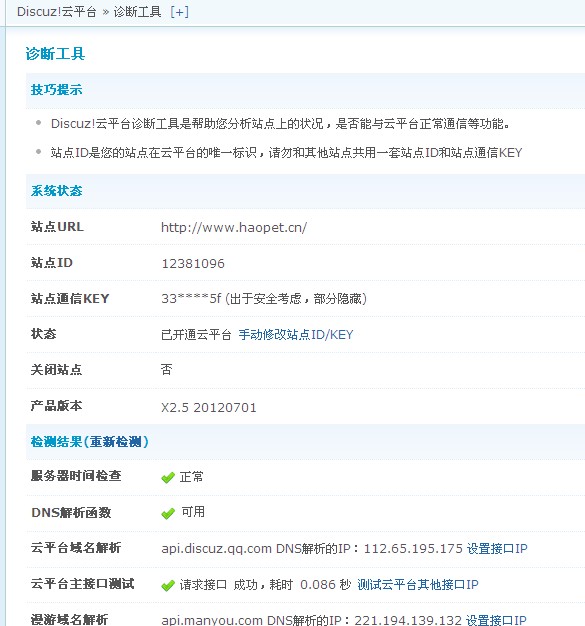
Task: Open Discuz!云平台 breadcrumb text
Action: pyautogui.click(x=57, y=12)
